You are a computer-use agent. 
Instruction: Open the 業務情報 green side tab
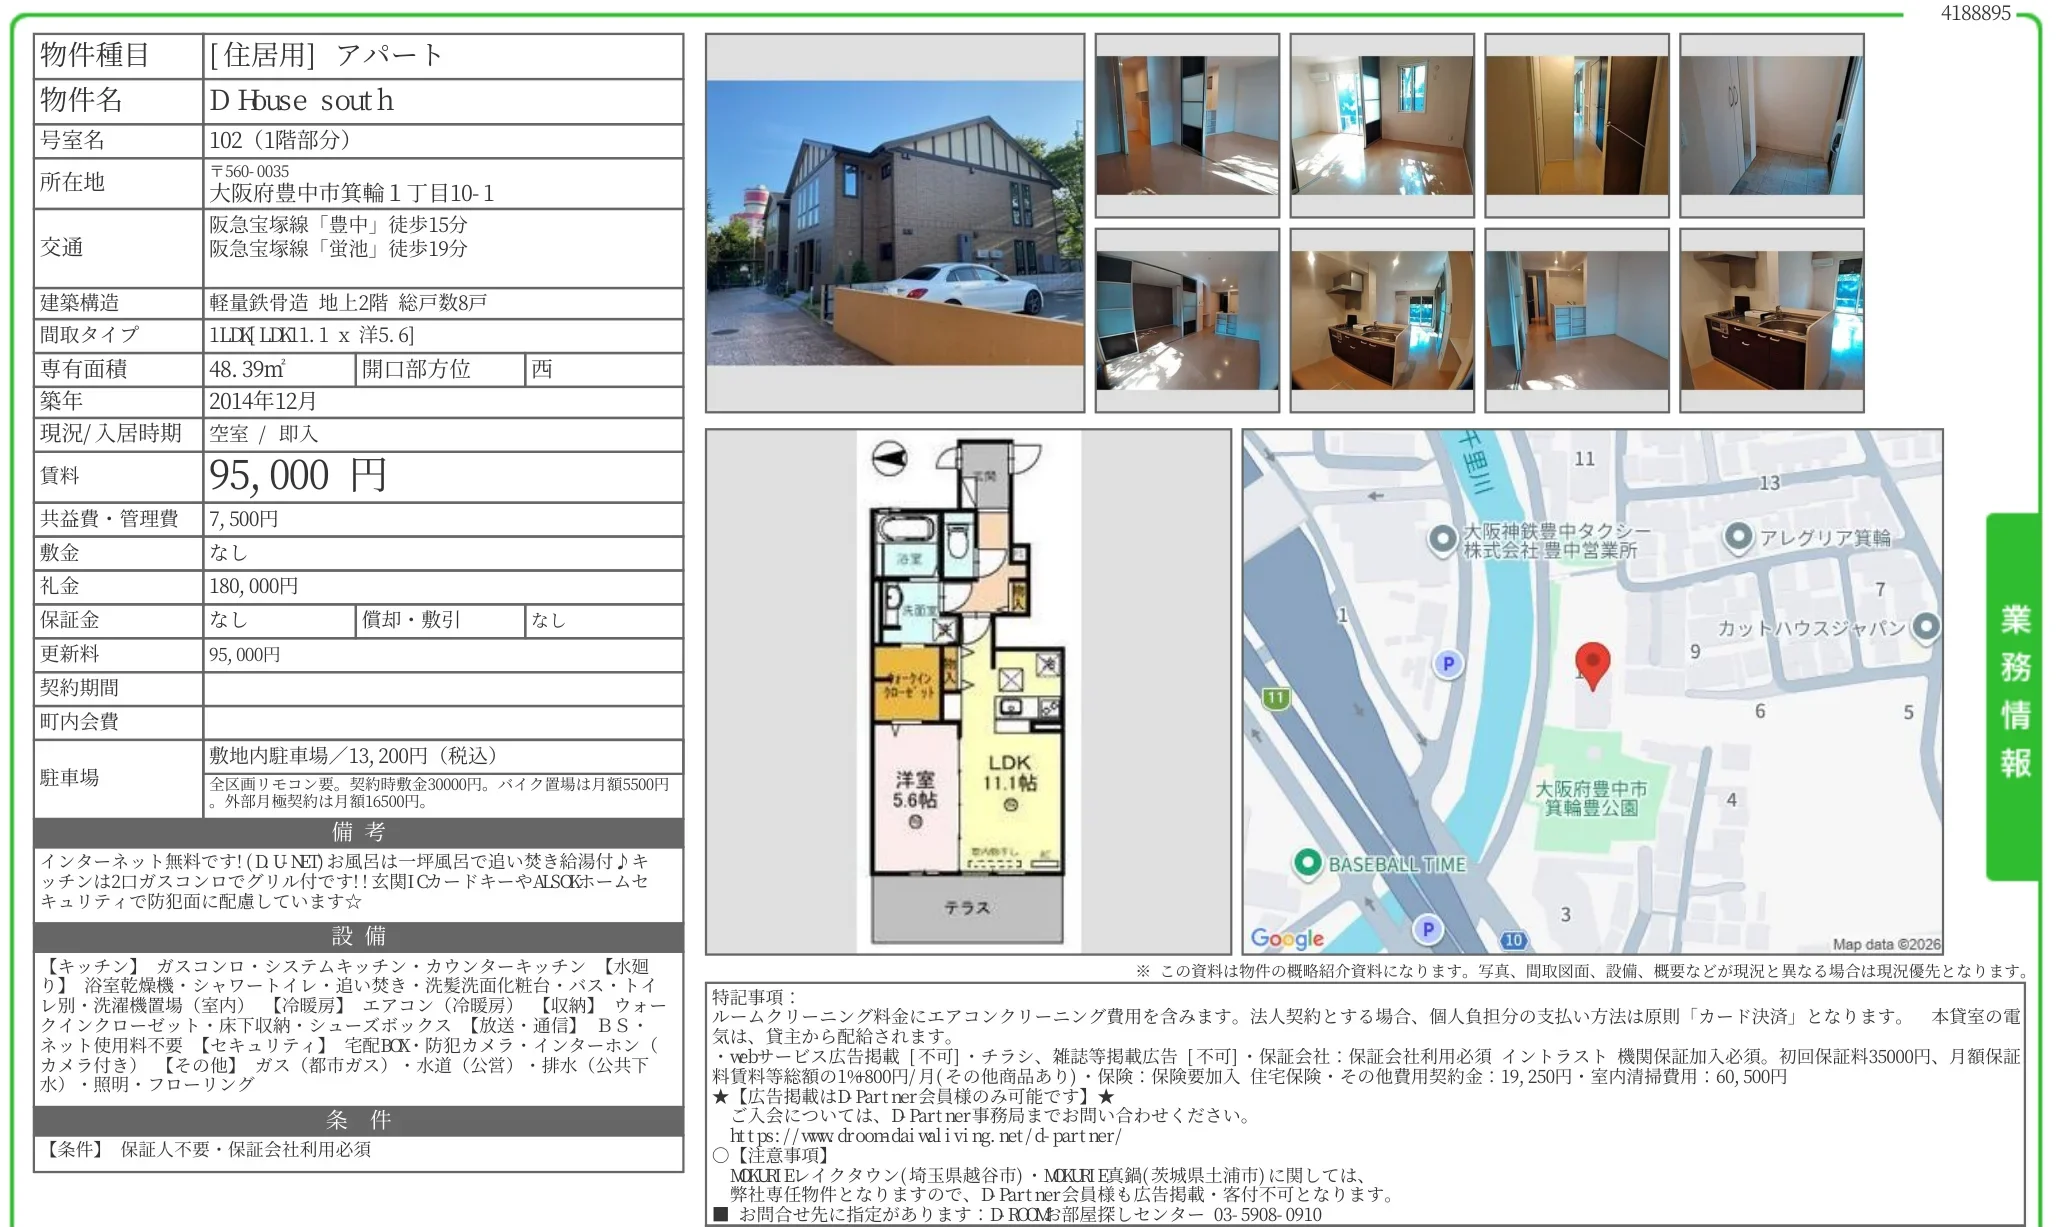click(2014, 696)
